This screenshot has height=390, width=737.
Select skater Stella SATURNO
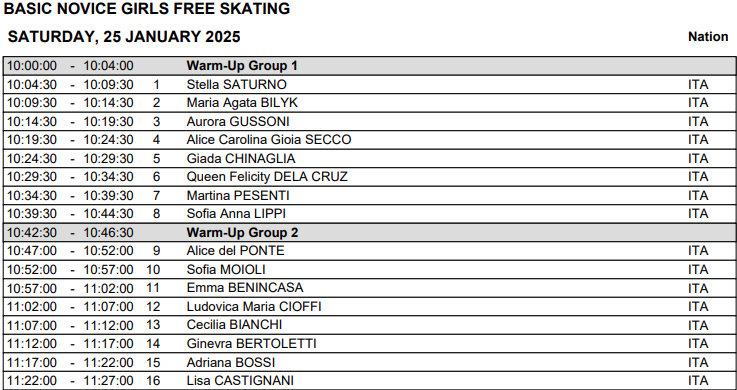[x=236, y=85]
